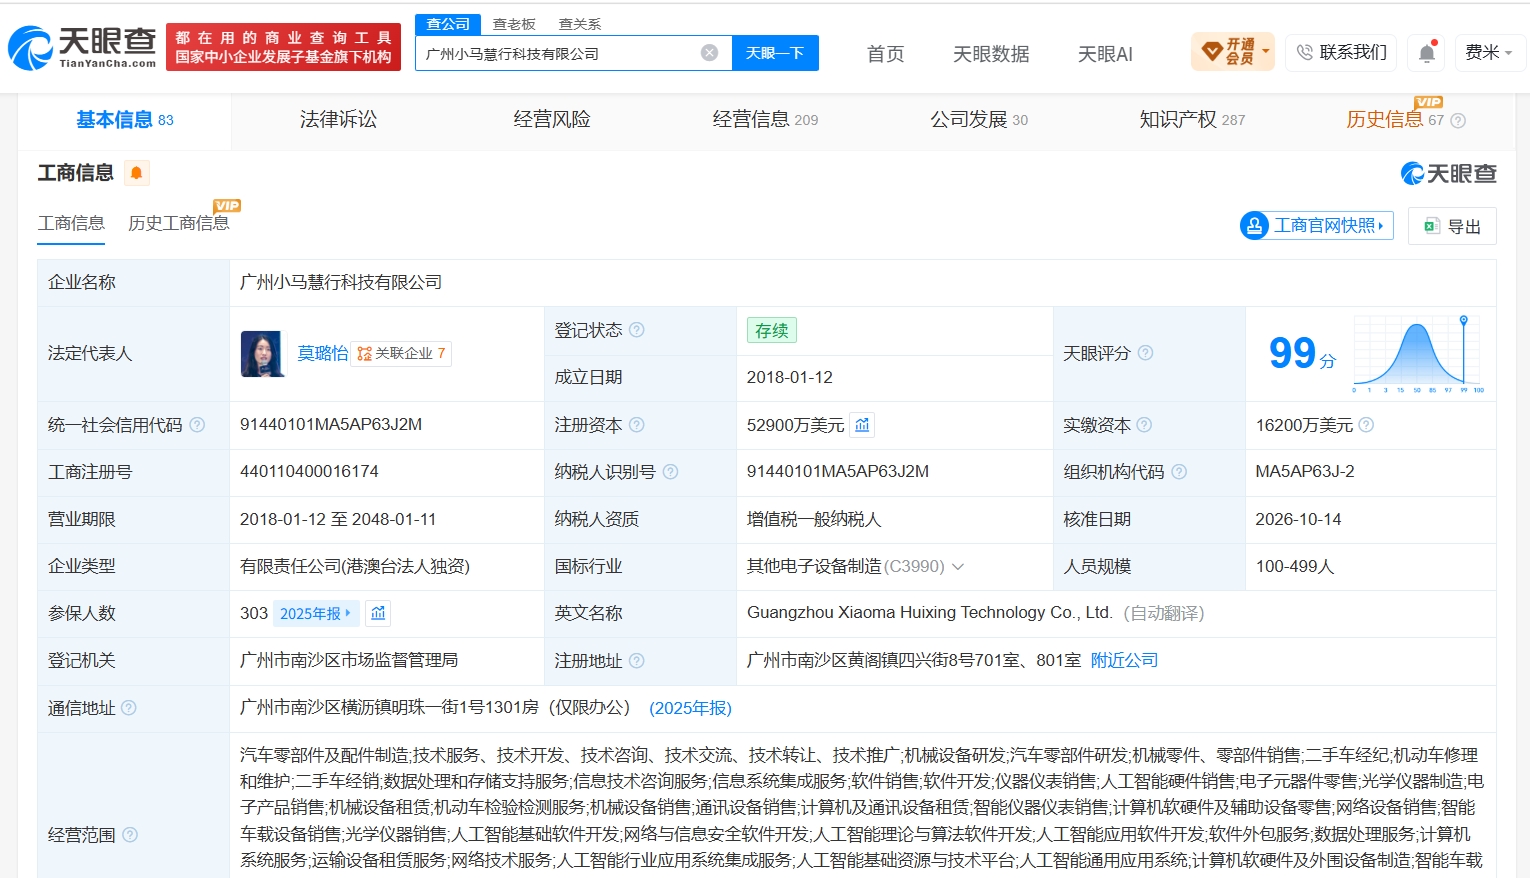The width and height of the screenshot is (1530, 878).
Task: Click the 天眼查 logo
Action: click(82, 47)
